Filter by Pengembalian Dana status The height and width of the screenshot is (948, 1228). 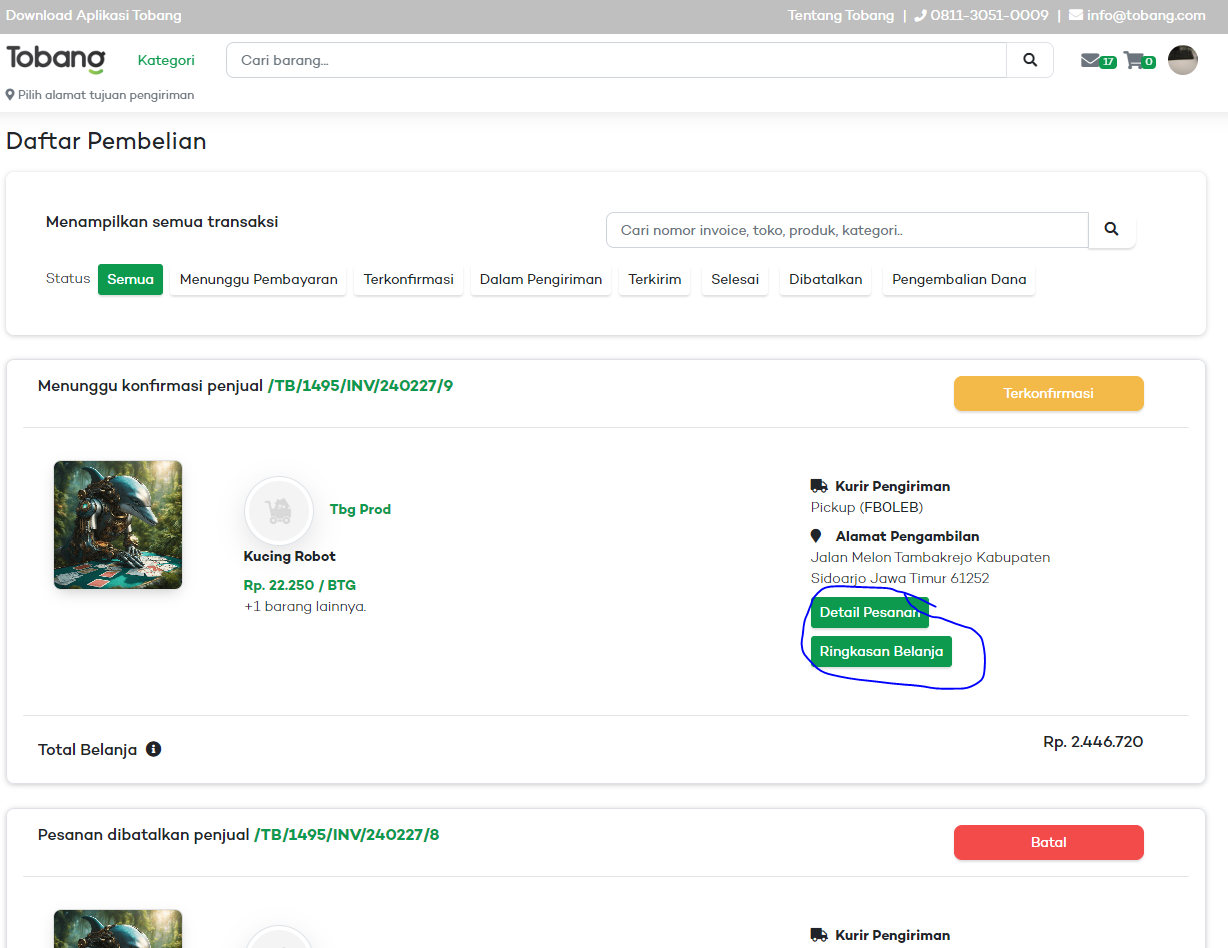pos(958,280)
